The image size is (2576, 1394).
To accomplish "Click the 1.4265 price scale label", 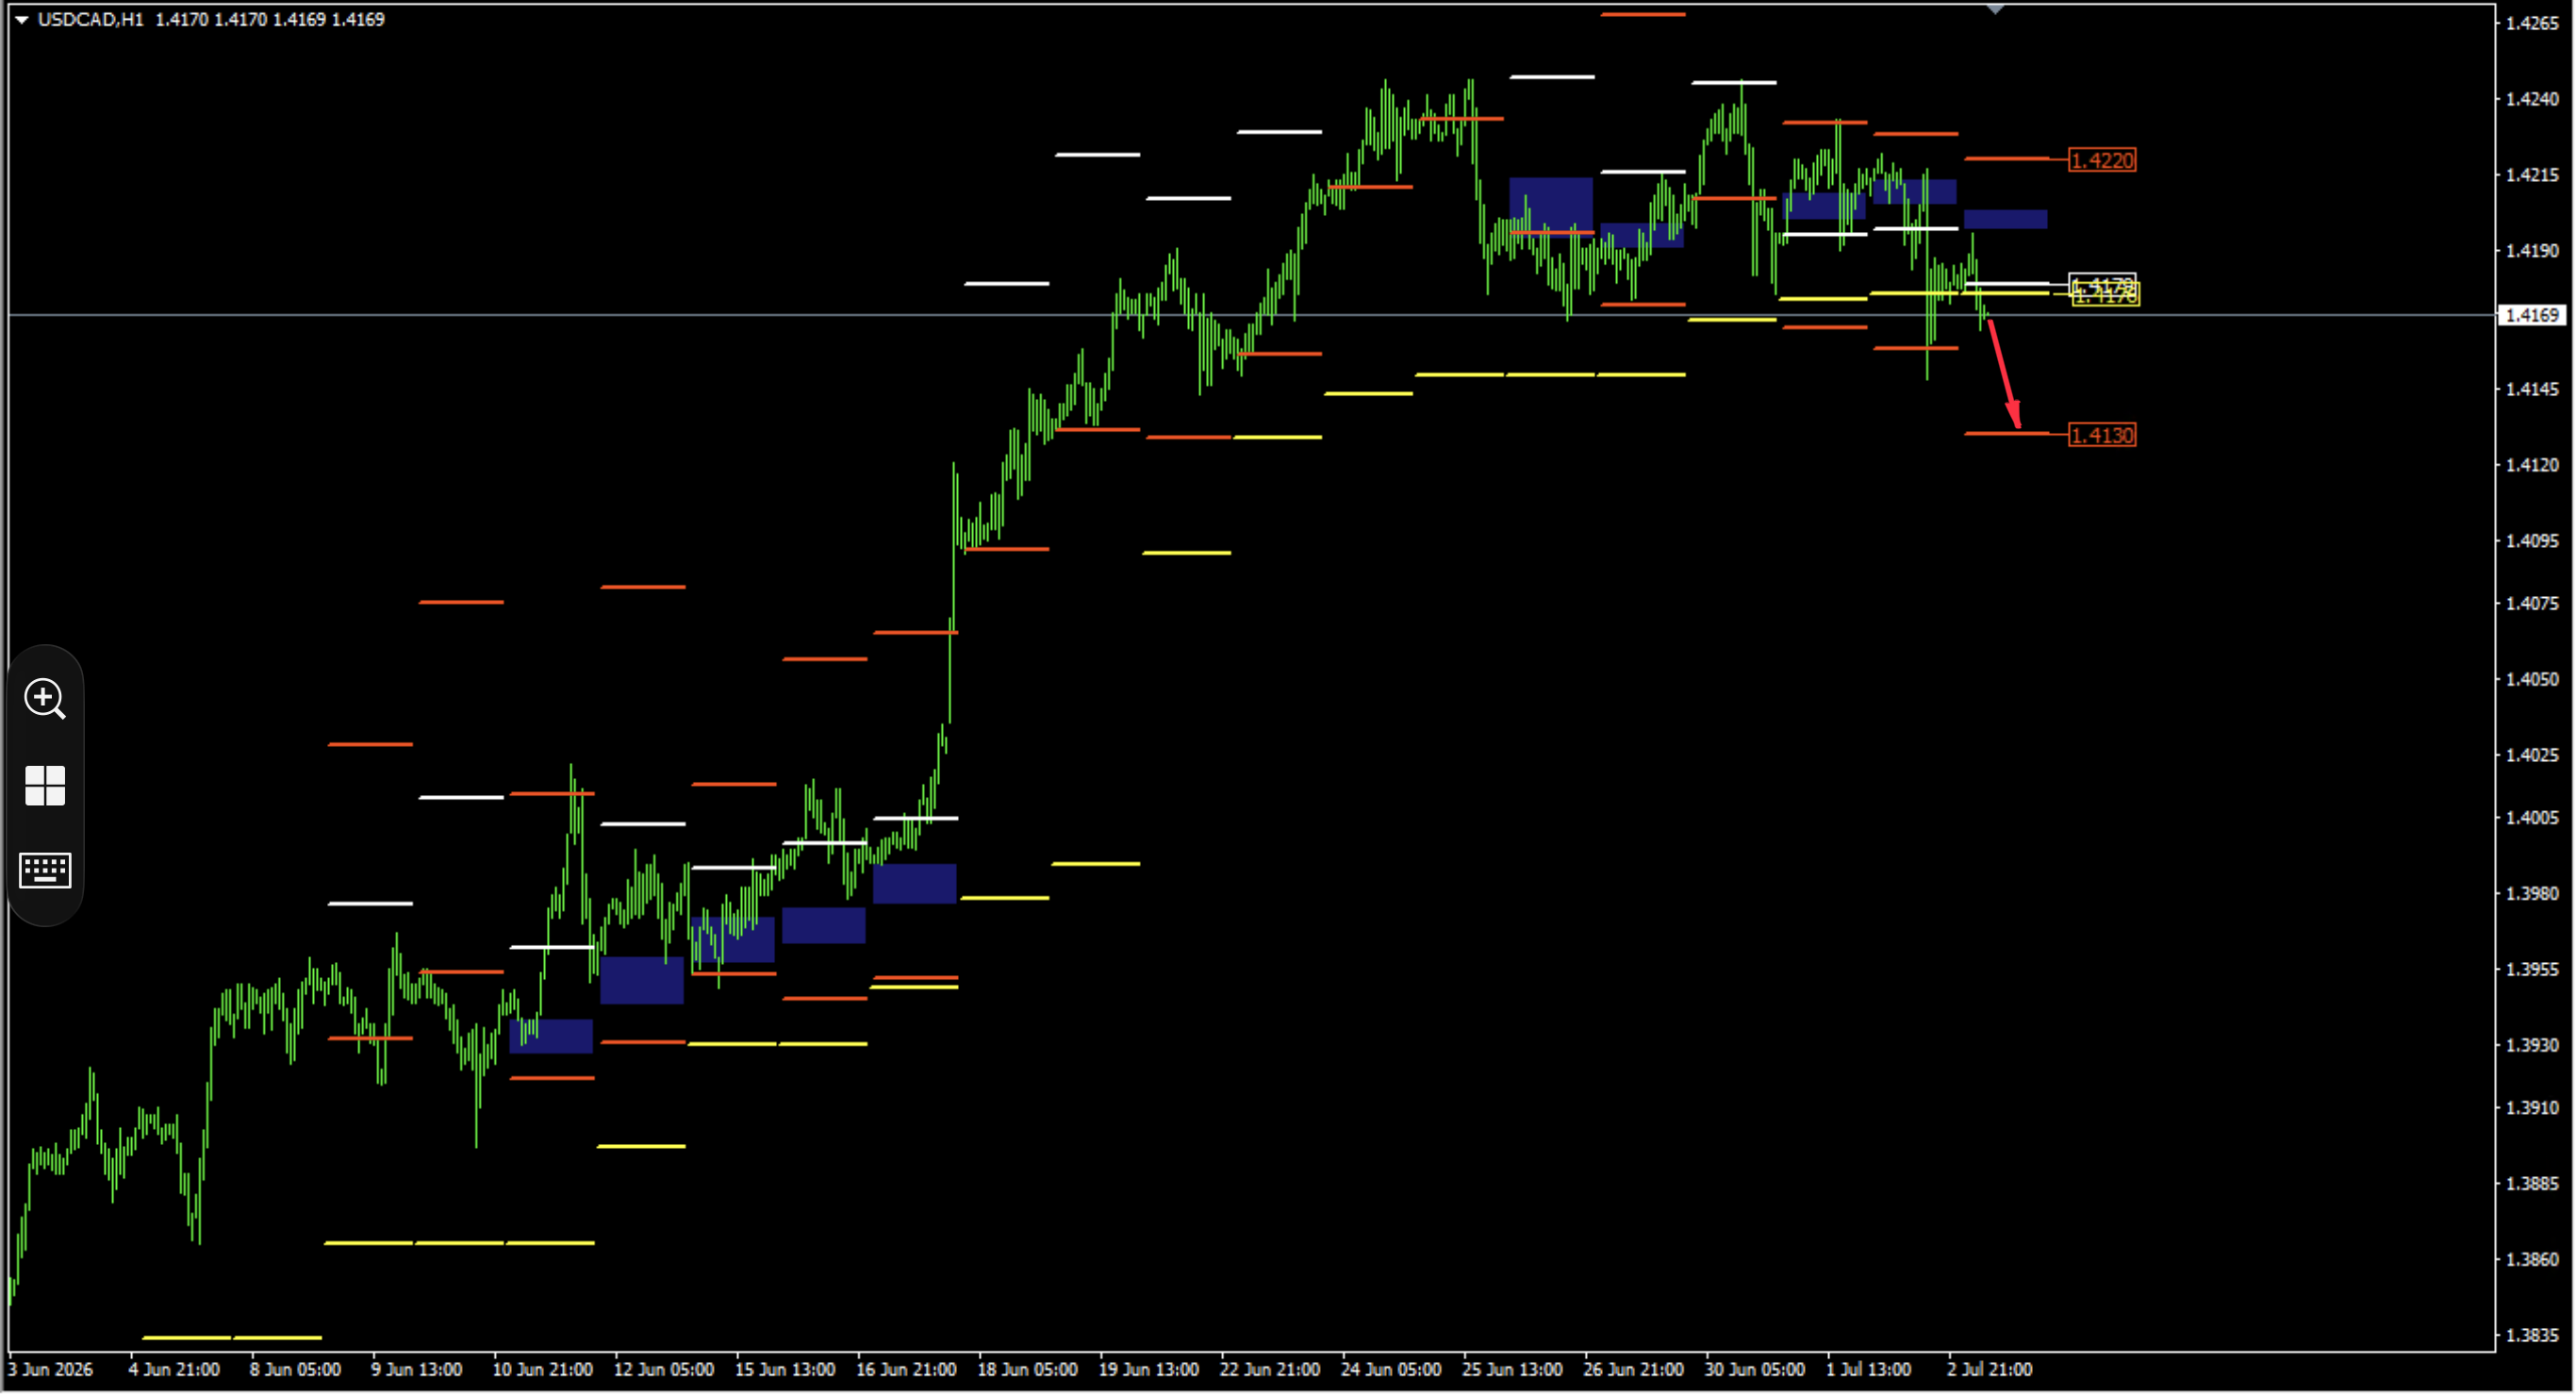I will [x=2533, y=23].
